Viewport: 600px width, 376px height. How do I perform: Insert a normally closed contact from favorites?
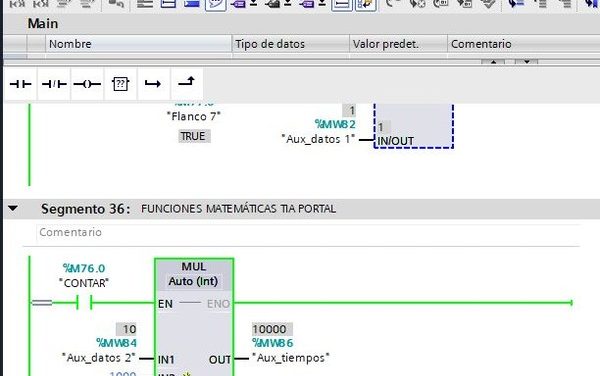pos(54,84)
